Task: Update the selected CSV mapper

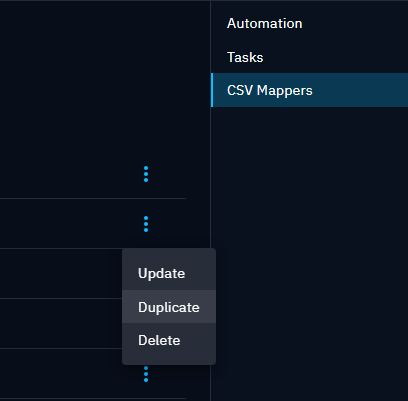Action: coord(169,273)
